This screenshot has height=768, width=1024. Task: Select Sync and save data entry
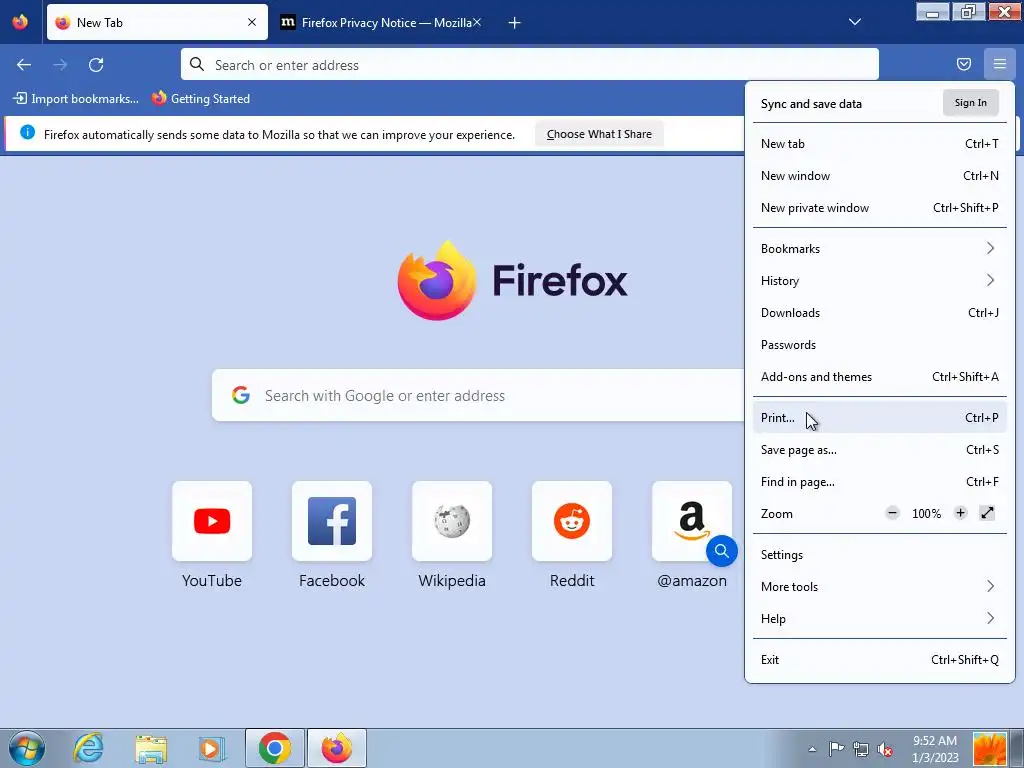coord(811,104)
